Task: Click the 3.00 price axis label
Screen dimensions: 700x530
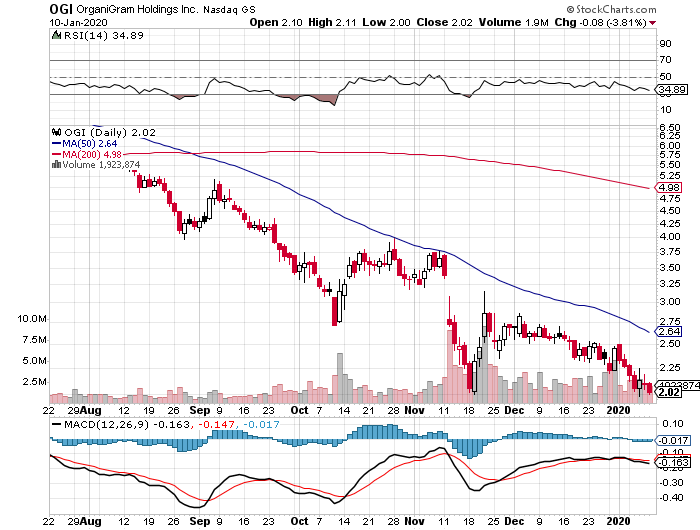Action: pyautogui.click(x=670, y=302)
